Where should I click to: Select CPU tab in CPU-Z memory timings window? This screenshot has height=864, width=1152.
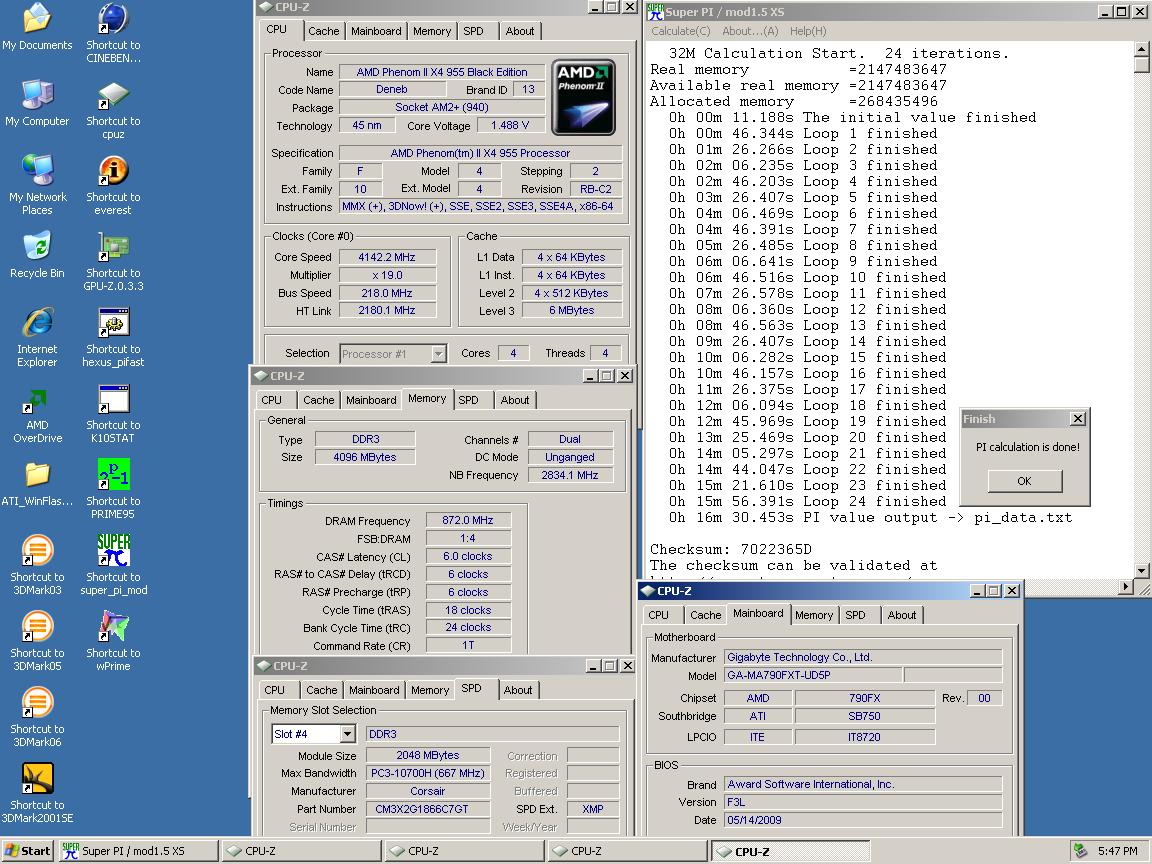[x=271, y=400]
